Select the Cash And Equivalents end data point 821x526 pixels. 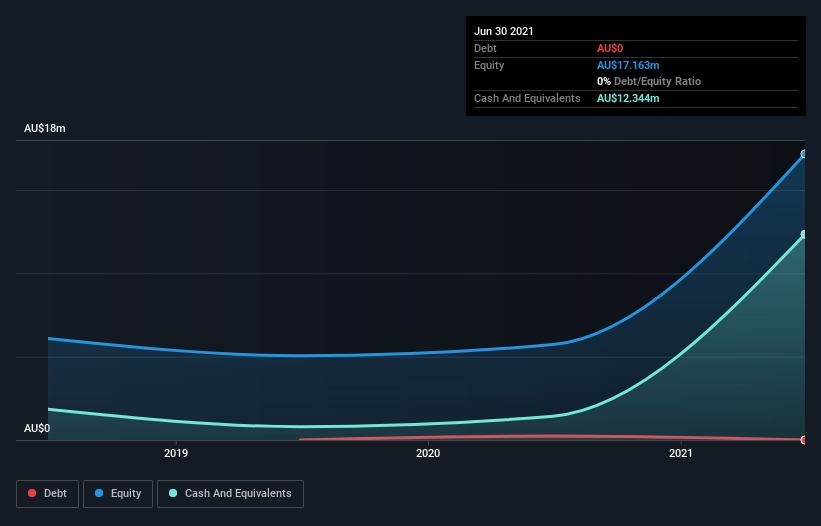(x=804, y=234)
